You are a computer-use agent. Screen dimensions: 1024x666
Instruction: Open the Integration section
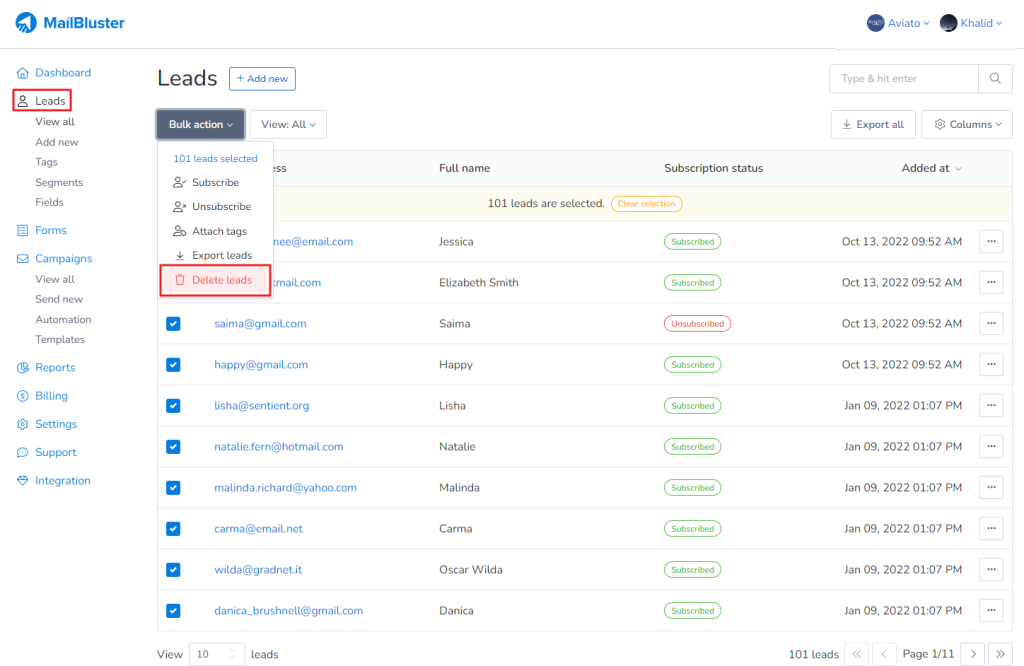click(60, 480)
